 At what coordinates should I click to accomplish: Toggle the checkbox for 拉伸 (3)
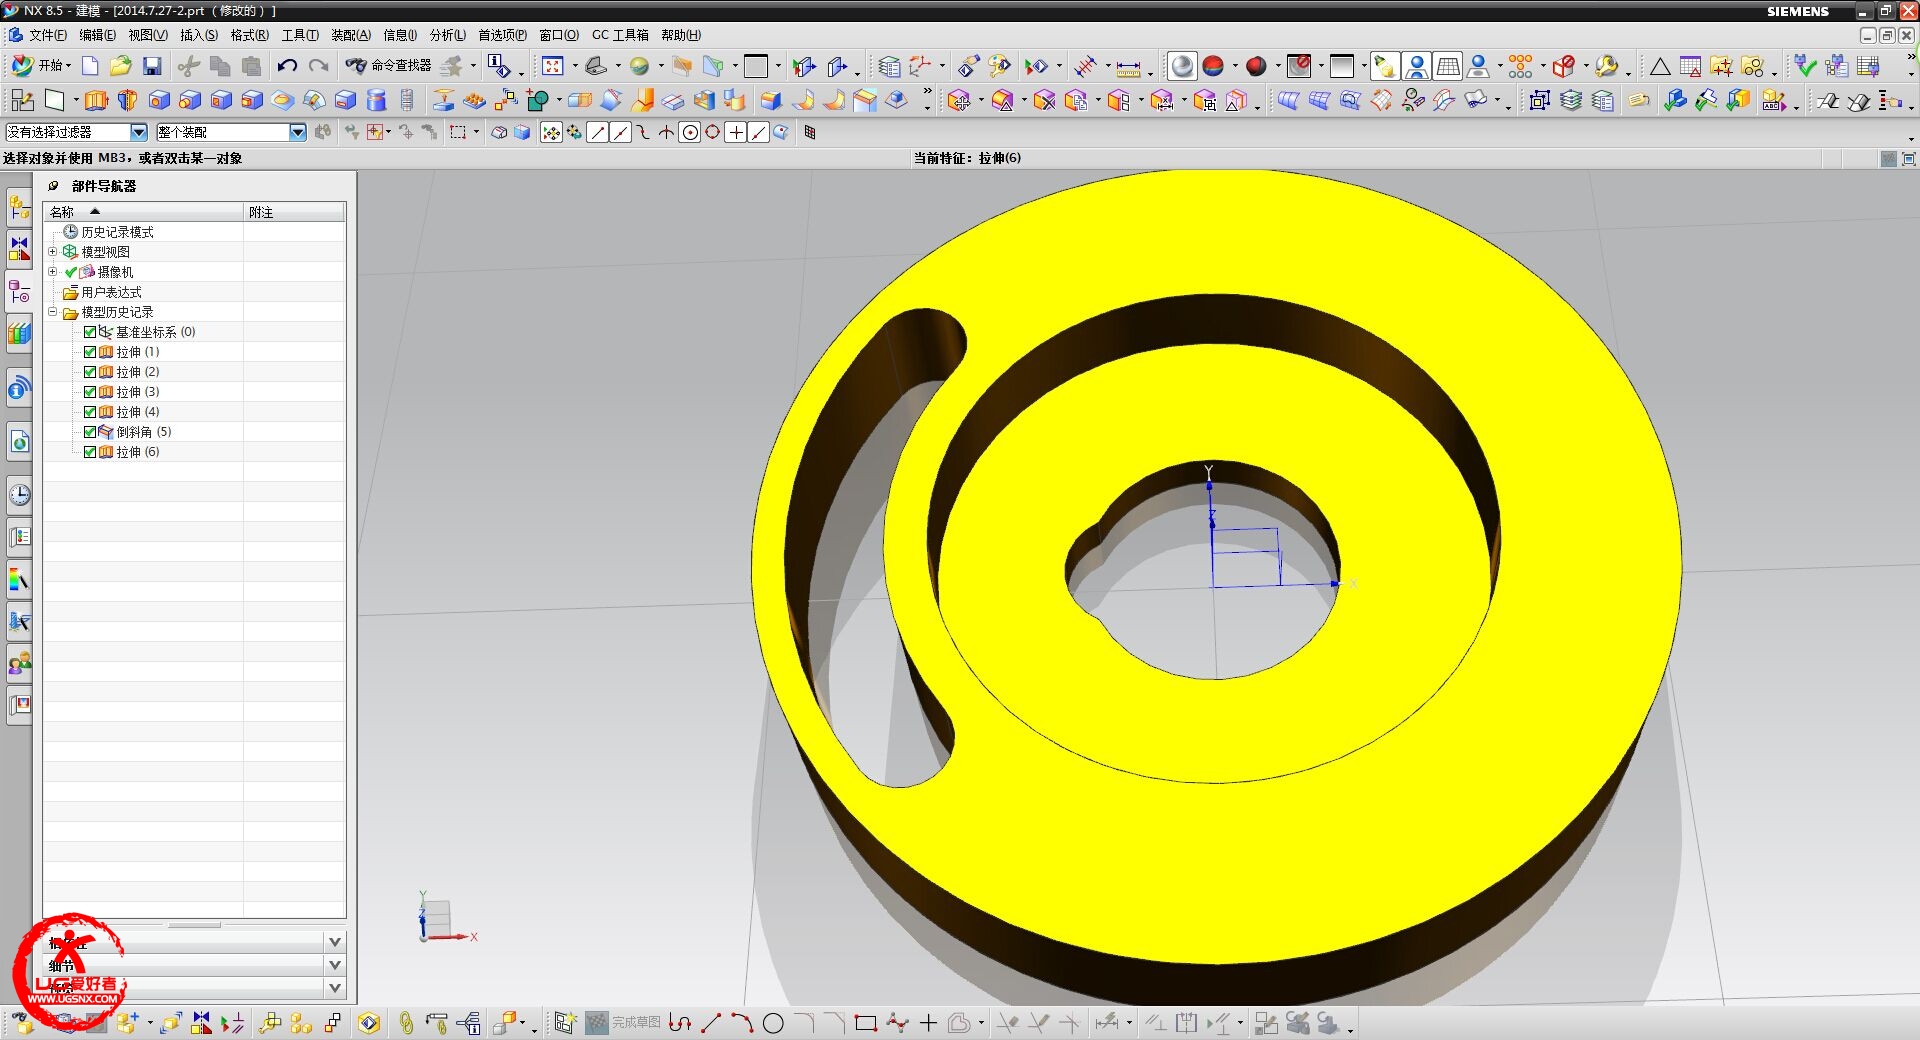pos(90,392)
